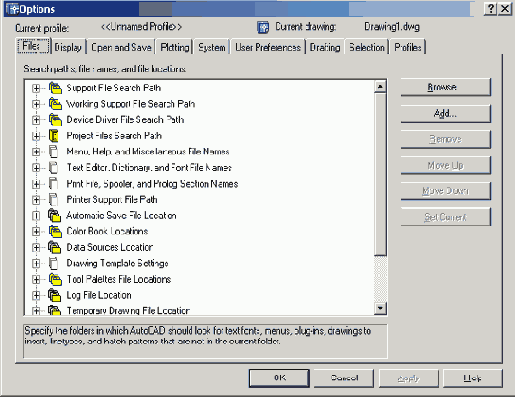Click the question mark help button in title bar
The image size is (515, 397).
[x=490, y=9]
